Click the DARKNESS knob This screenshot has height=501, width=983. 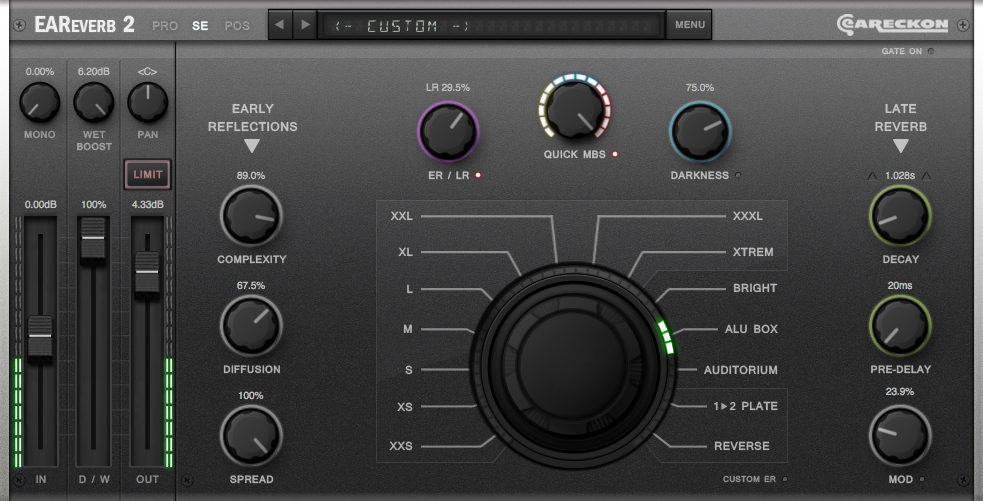point(700,132)
